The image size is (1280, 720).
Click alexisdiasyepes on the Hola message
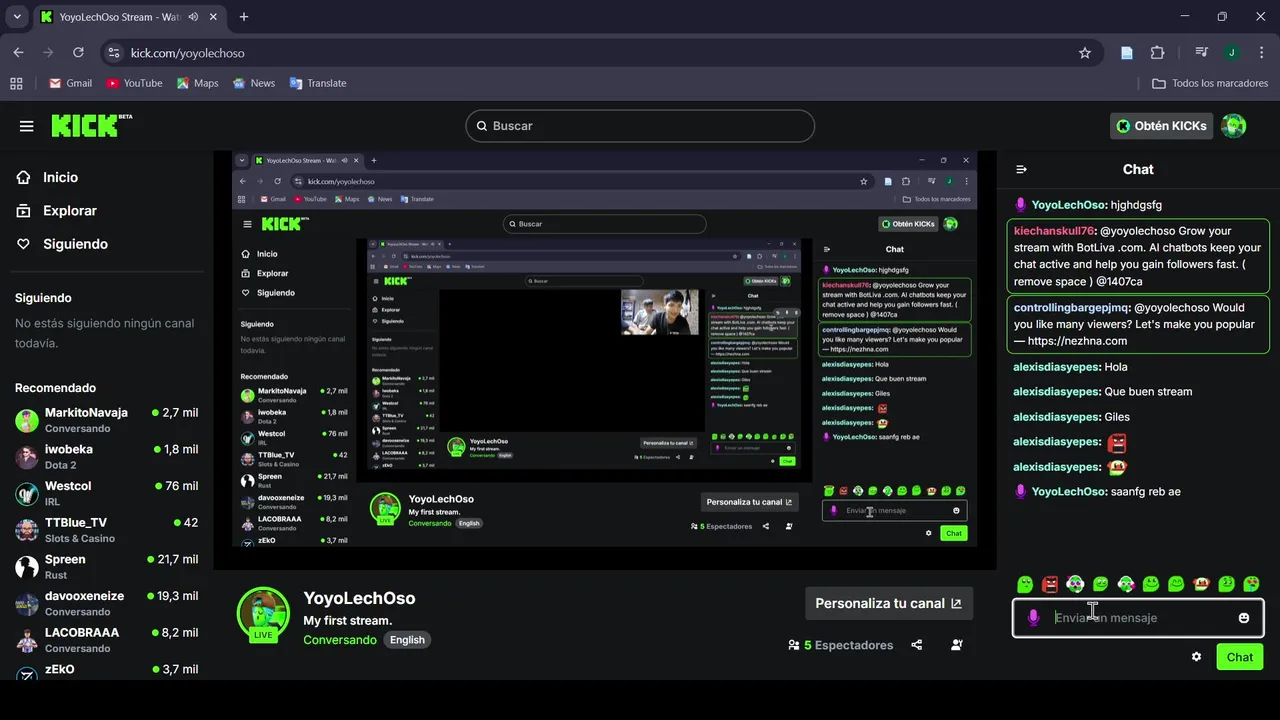point(1056,367)
